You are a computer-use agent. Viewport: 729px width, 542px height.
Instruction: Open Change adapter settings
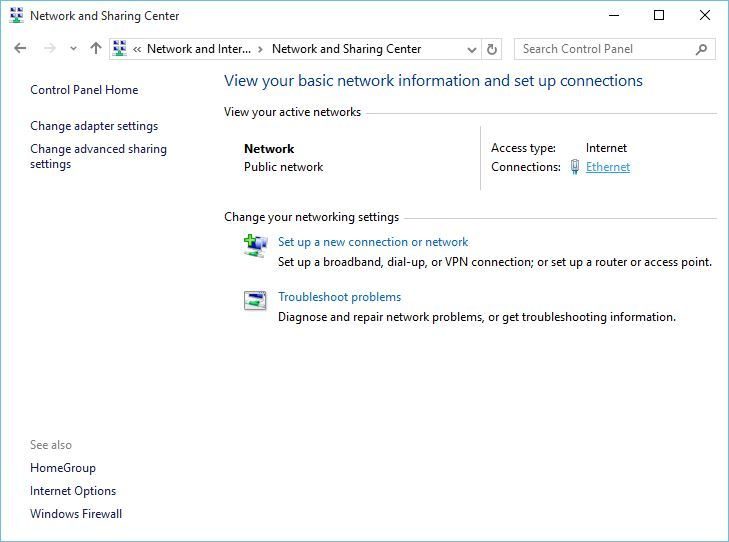(x=94, y=126)
